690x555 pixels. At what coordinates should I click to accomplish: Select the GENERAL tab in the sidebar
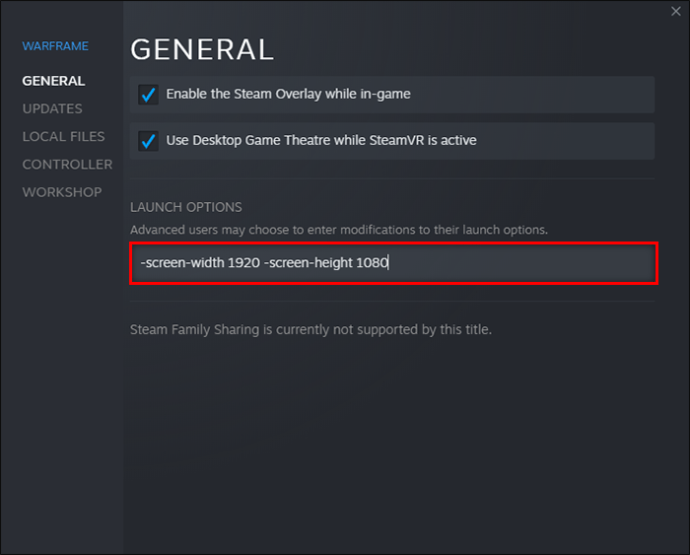click(x=54, y=80)
